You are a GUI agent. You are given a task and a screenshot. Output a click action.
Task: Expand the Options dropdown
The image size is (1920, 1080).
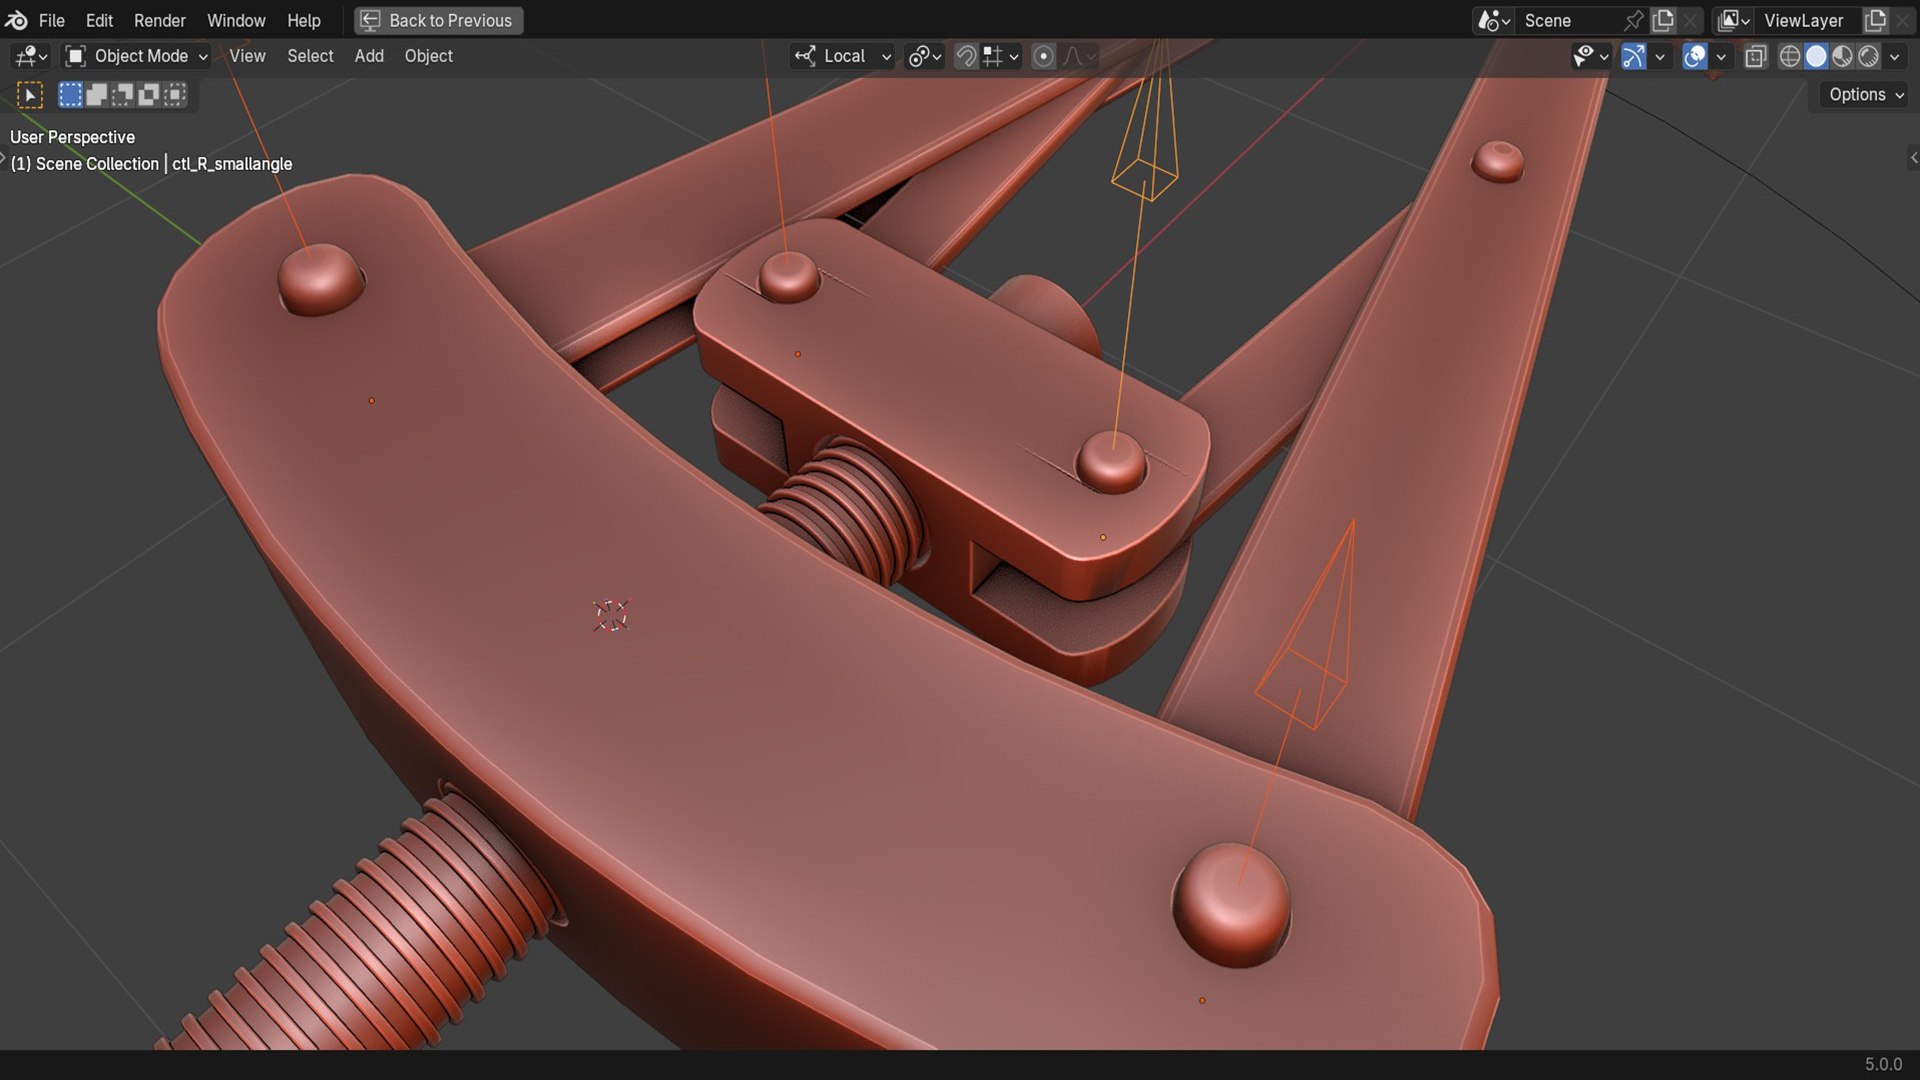tap(1866, 94)
